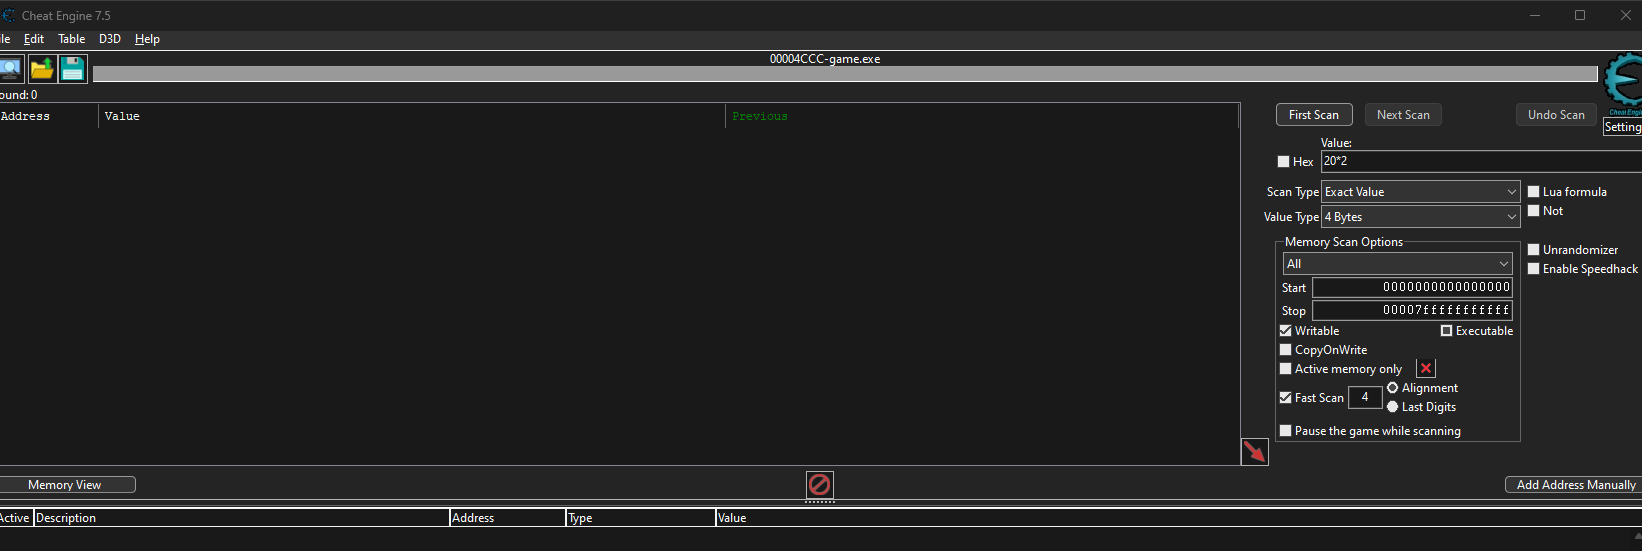This screenshot has width=1642, height=551.
Task: Open the process selector monitor icon
Action: (10, 69)
